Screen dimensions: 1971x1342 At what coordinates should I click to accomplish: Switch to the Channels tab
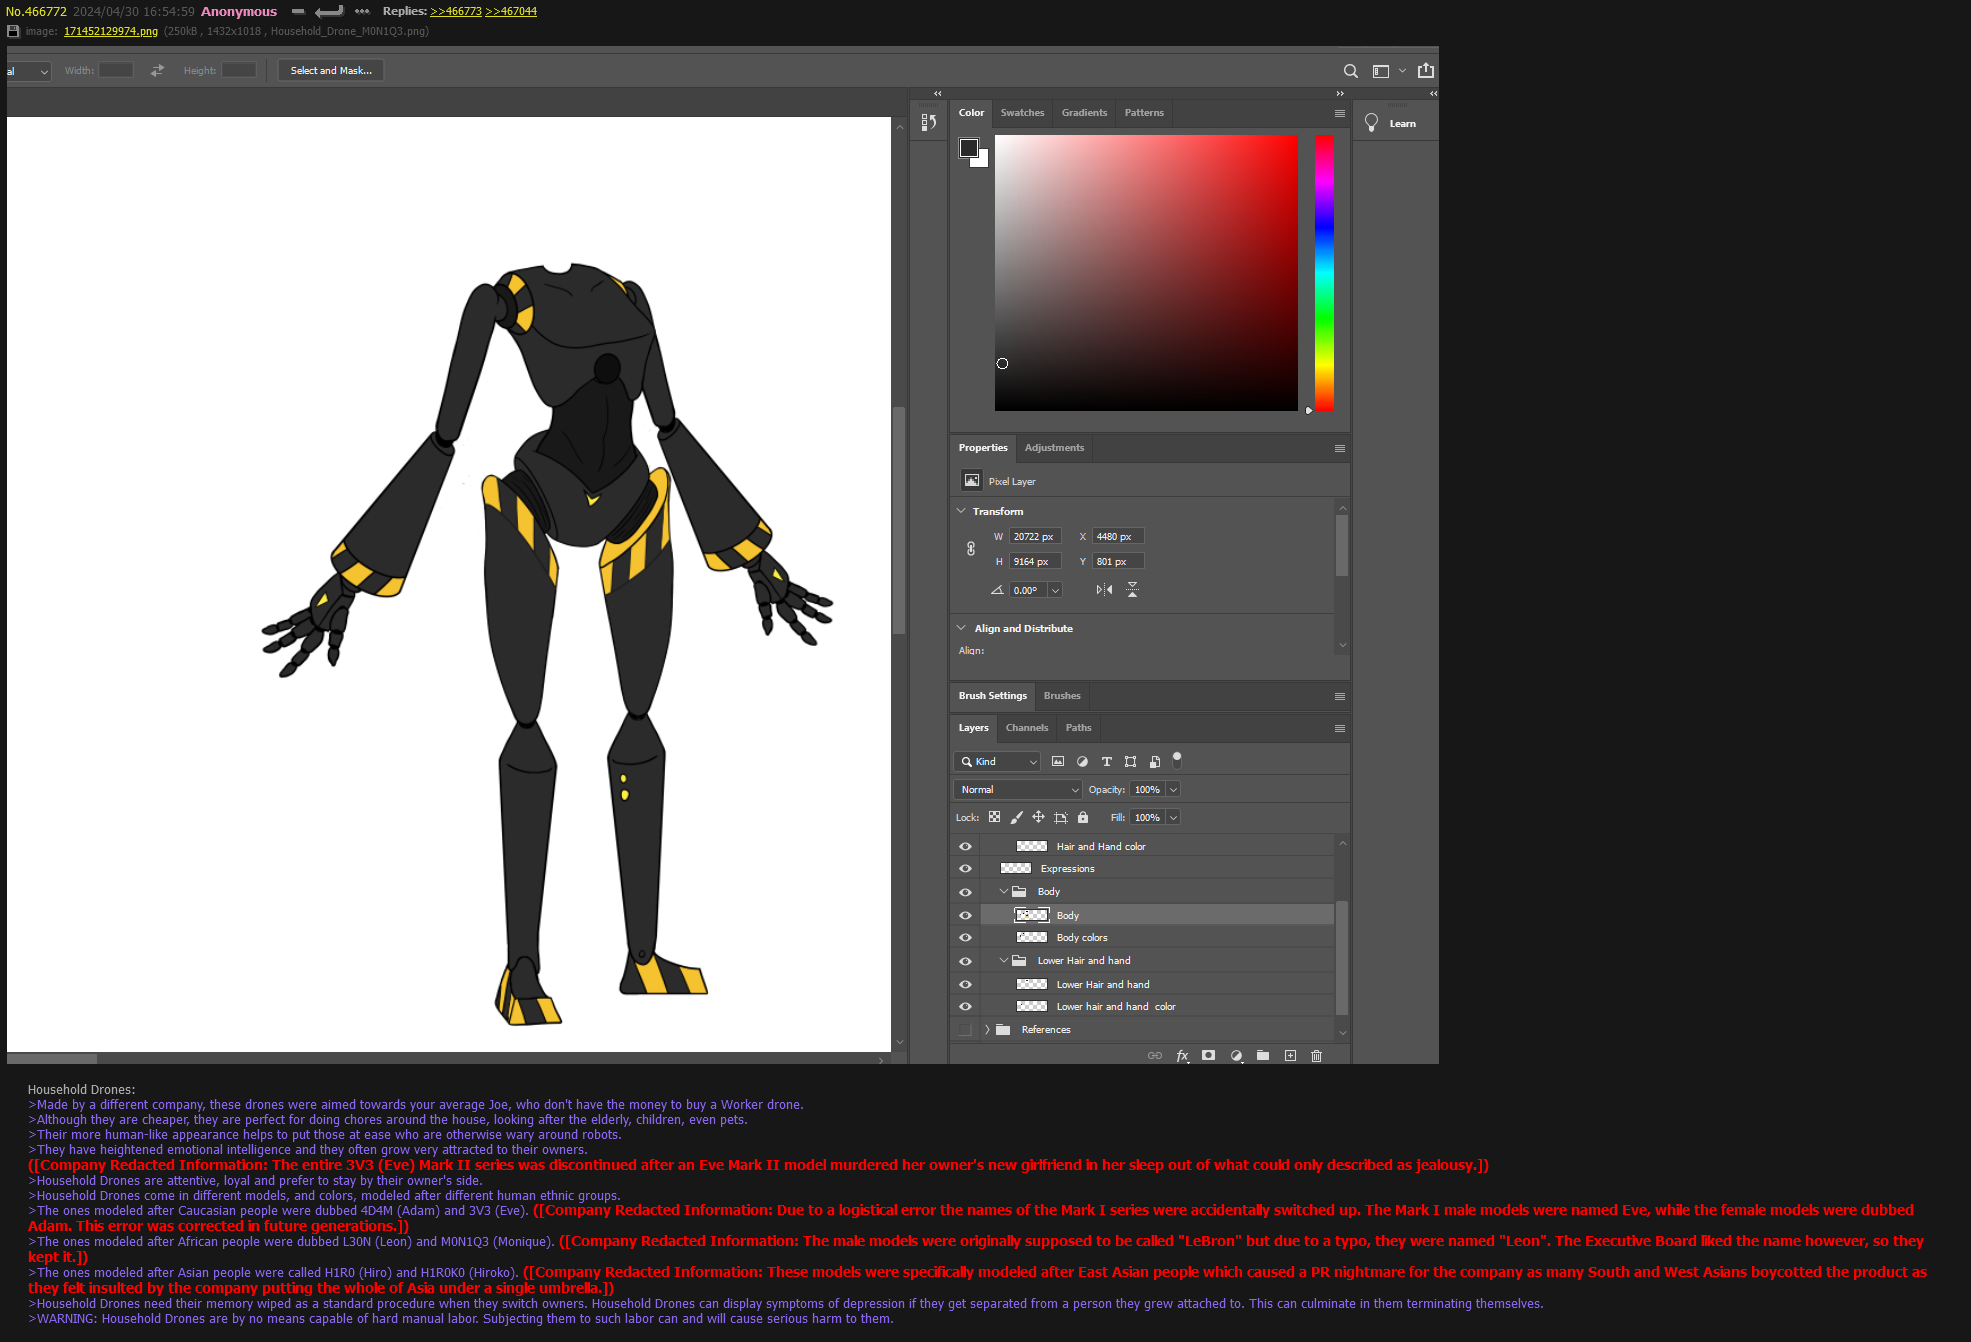[x=1026, y=728]
